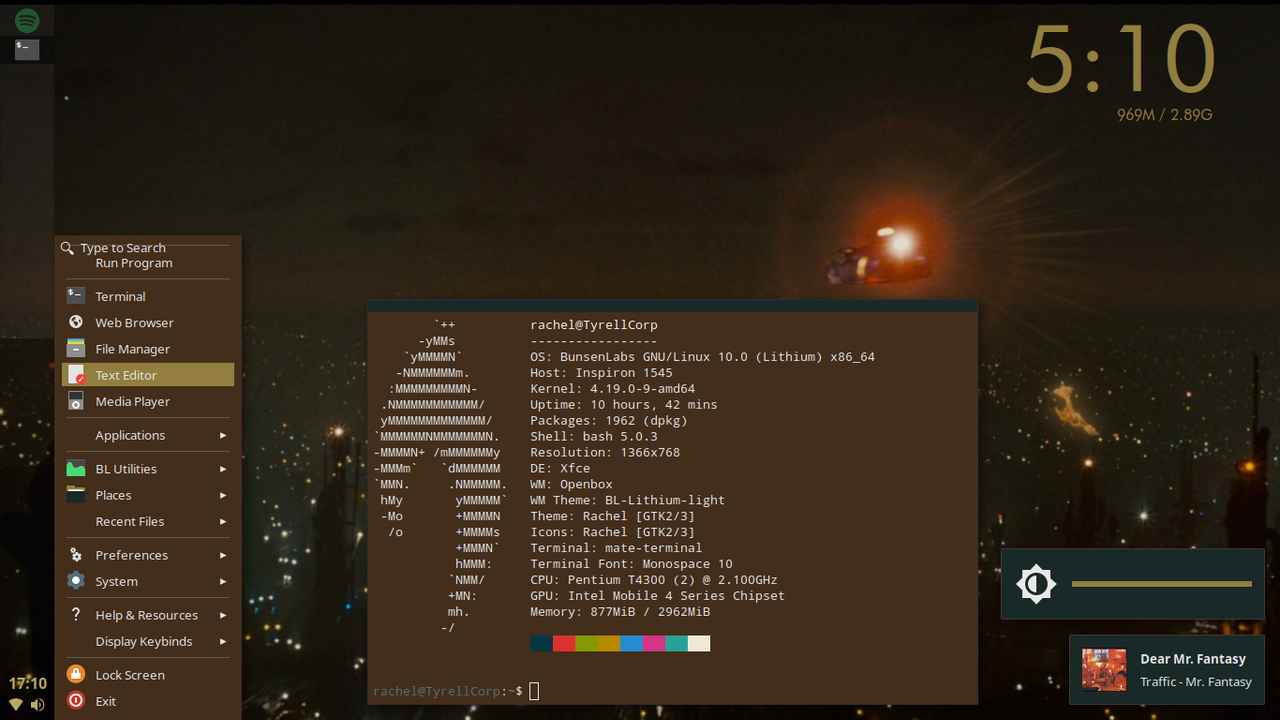
Task: Click the volume speaker tray icon
Action: [38, 705]
